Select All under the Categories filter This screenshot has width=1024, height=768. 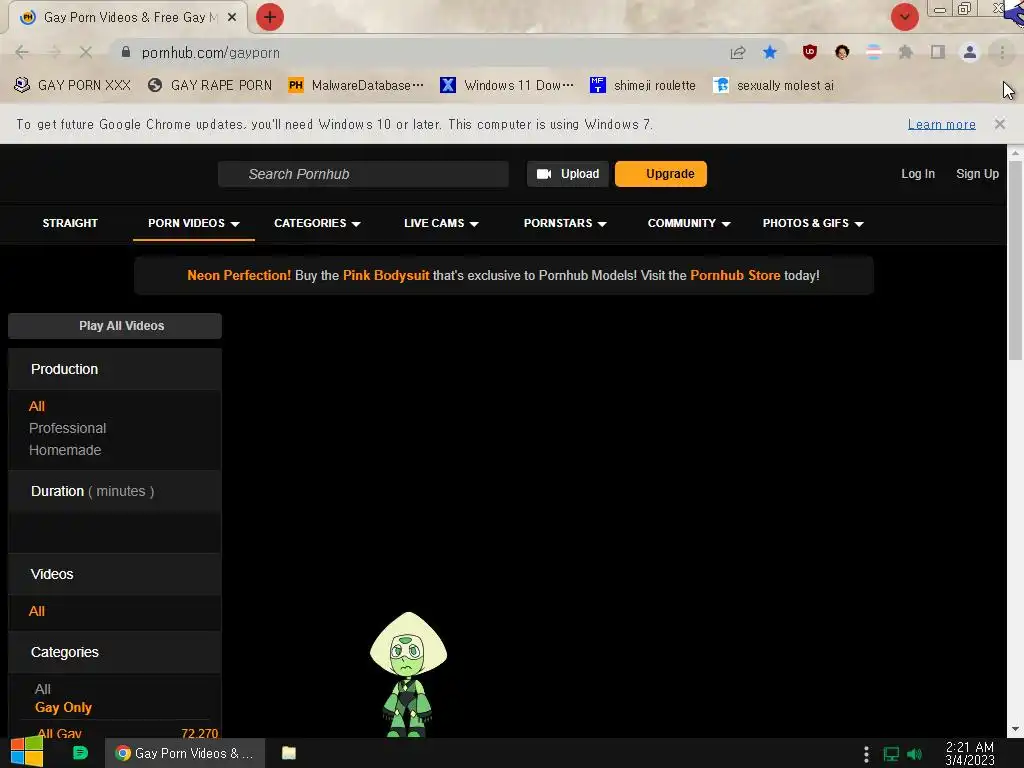(42, 690)
